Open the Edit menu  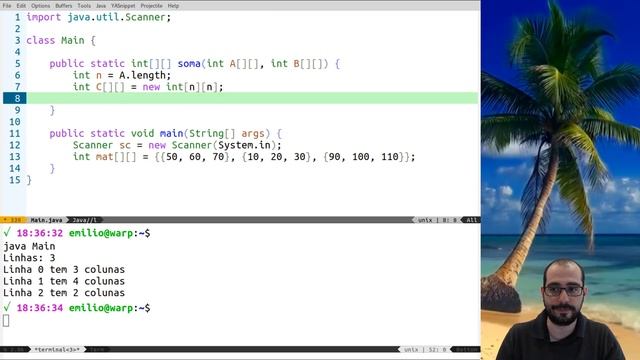(21, 6)
